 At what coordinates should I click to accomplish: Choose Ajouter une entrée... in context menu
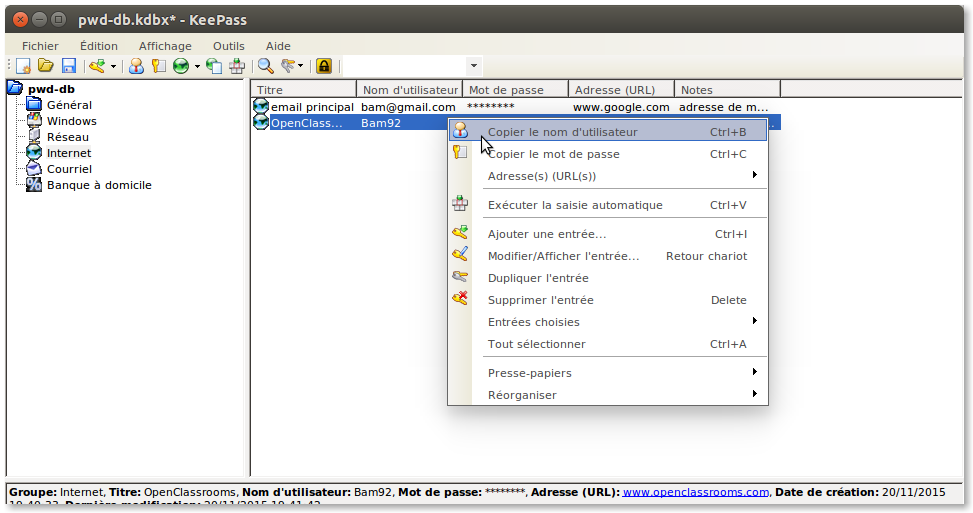pos(608,234)
